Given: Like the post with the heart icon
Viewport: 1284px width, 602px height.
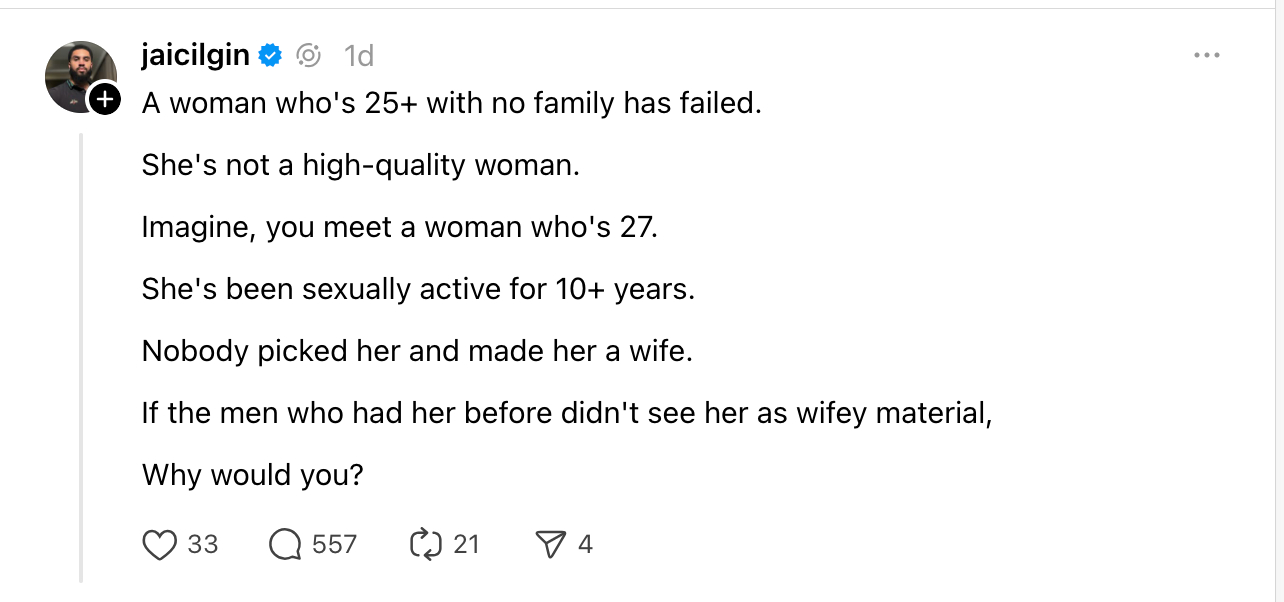Looking at the screenshot, I should click(x=160, y=545).
